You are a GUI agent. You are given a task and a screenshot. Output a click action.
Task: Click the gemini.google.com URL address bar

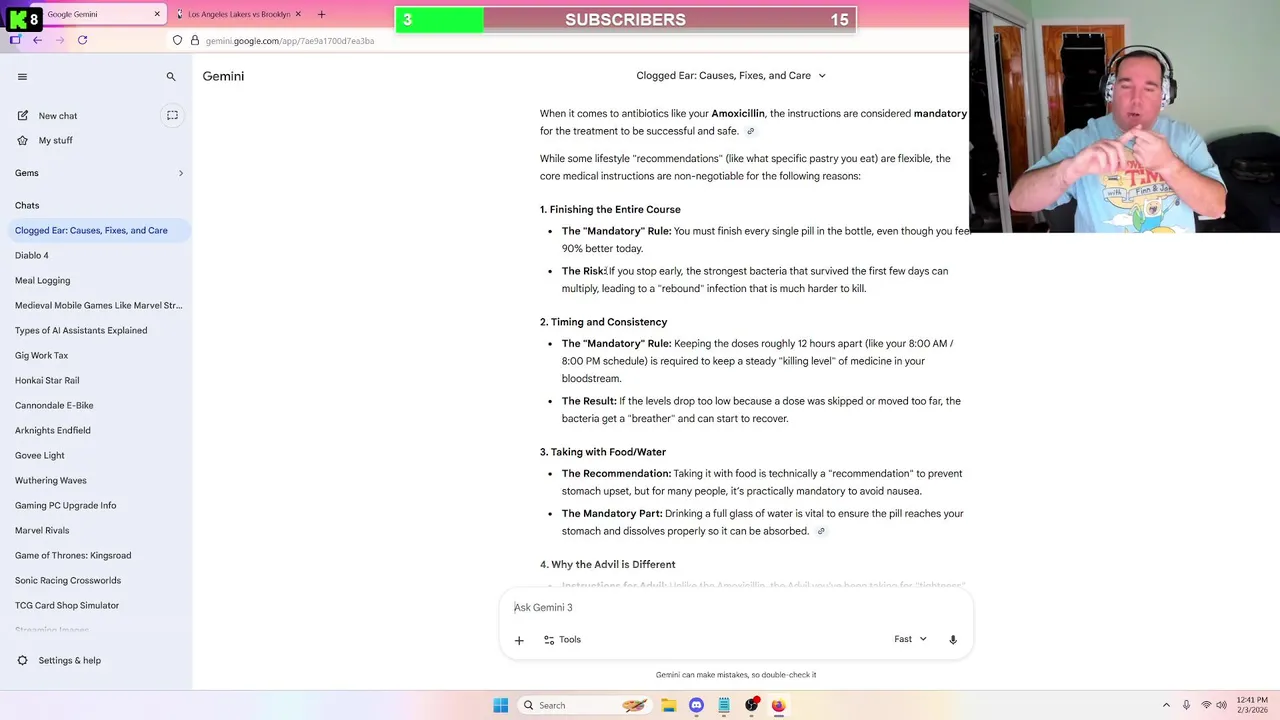[x=290, y=41]
